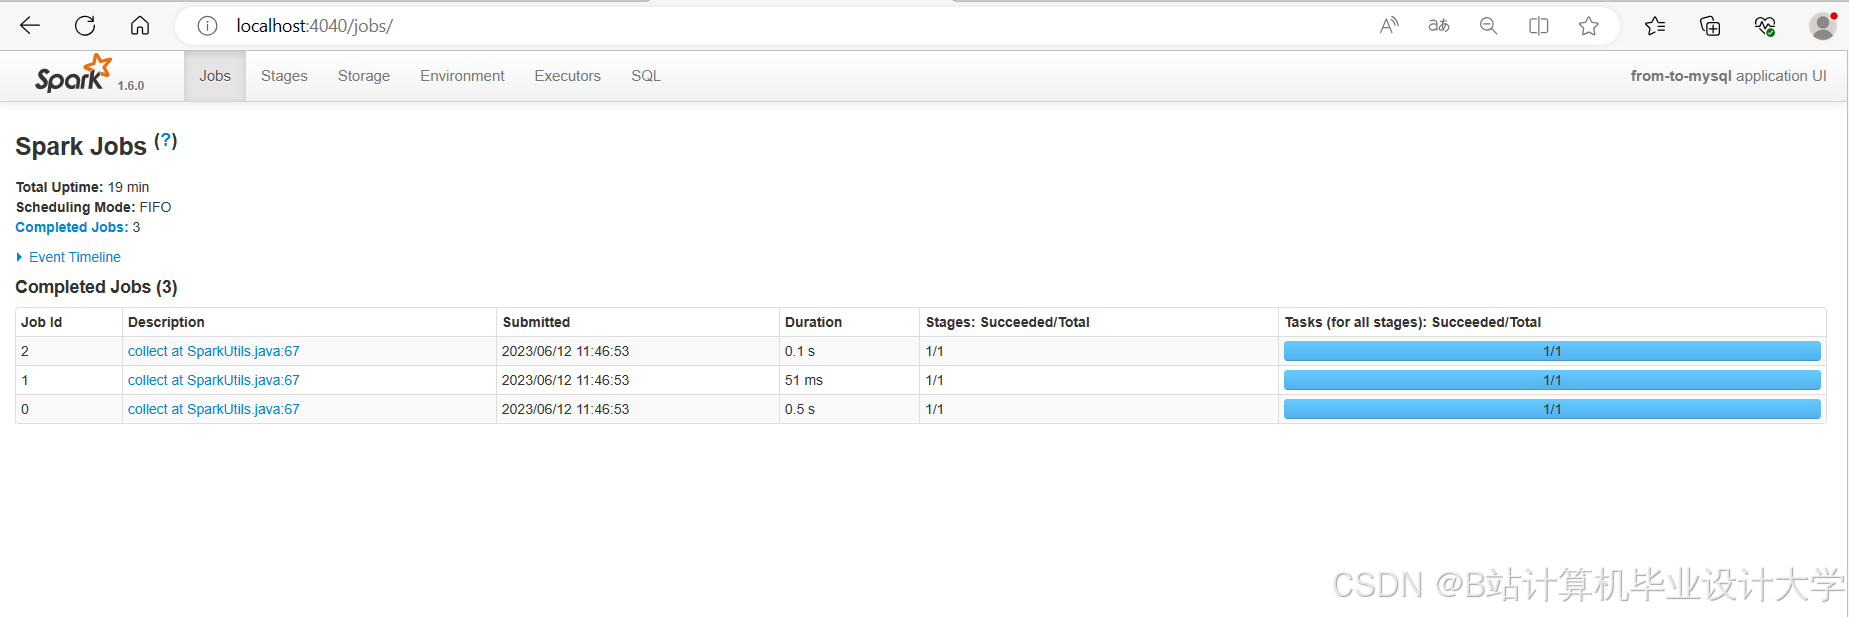This screenshot has width=1849, height=617.
Task: Switch to the Executors tab
Action: (x=568, y=76)
